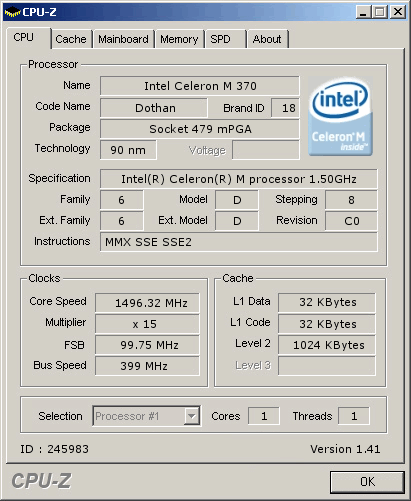Click the Processor #1 combo box
411x501 pixels.
point(147,416)
